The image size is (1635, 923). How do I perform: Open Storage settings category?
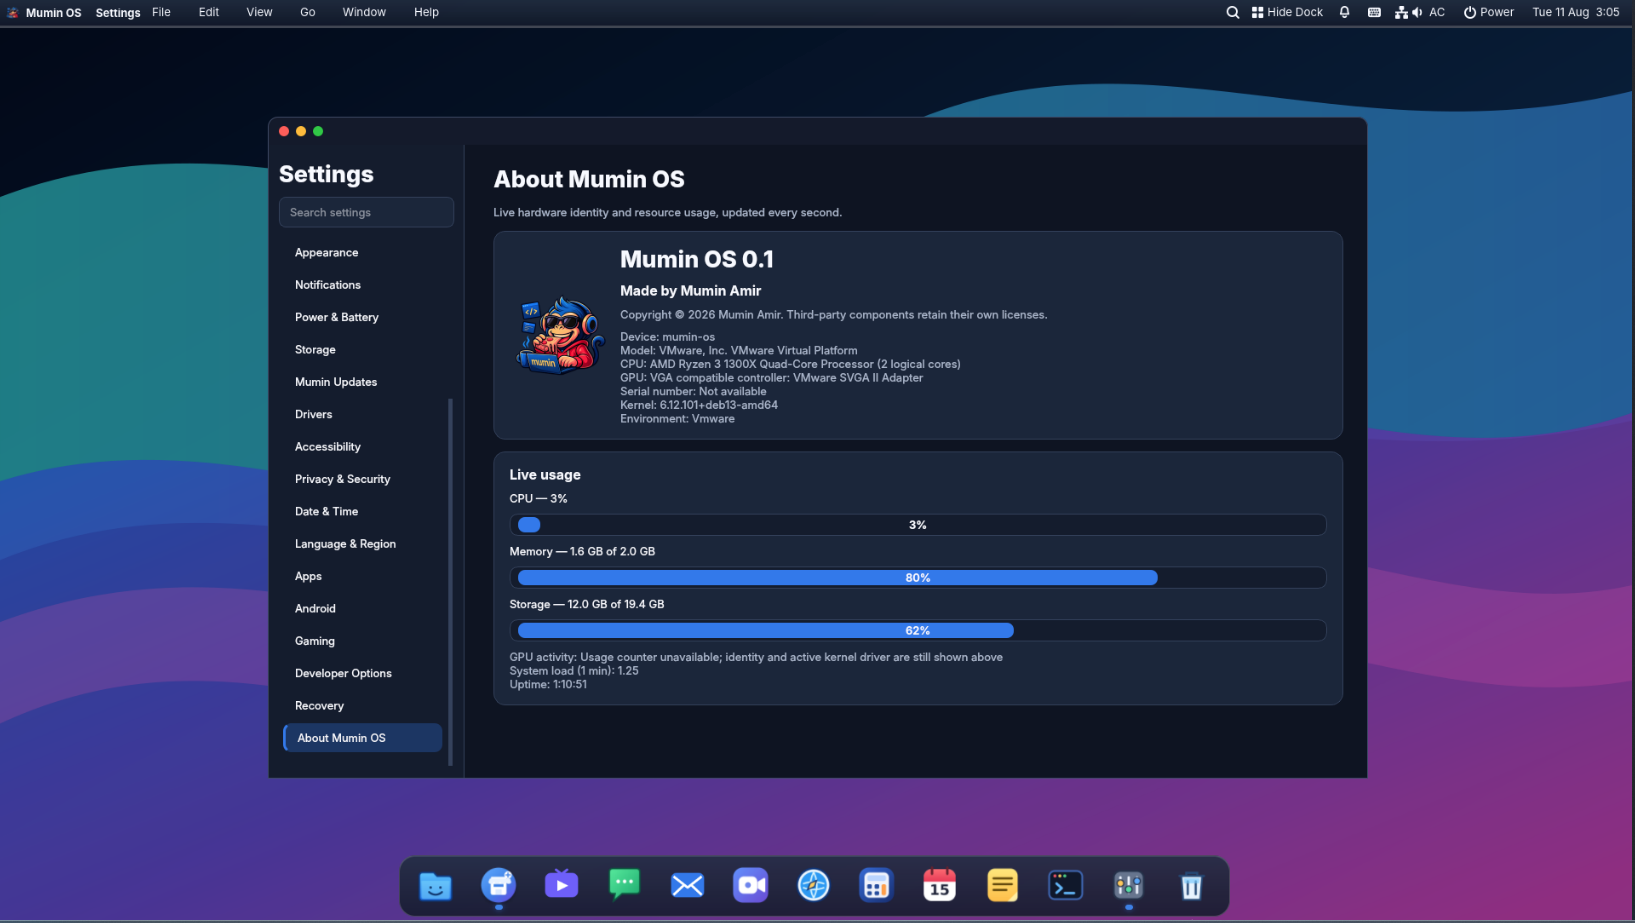pyautogui.click(x=363, y=350)
